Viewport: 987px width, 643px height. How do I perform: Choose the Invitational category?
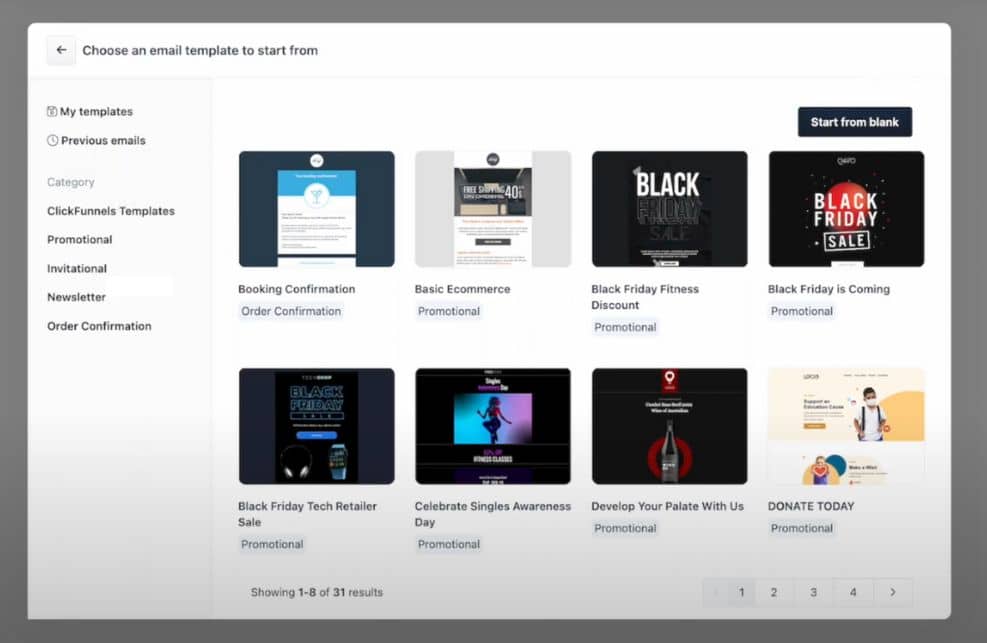[77, 269]
